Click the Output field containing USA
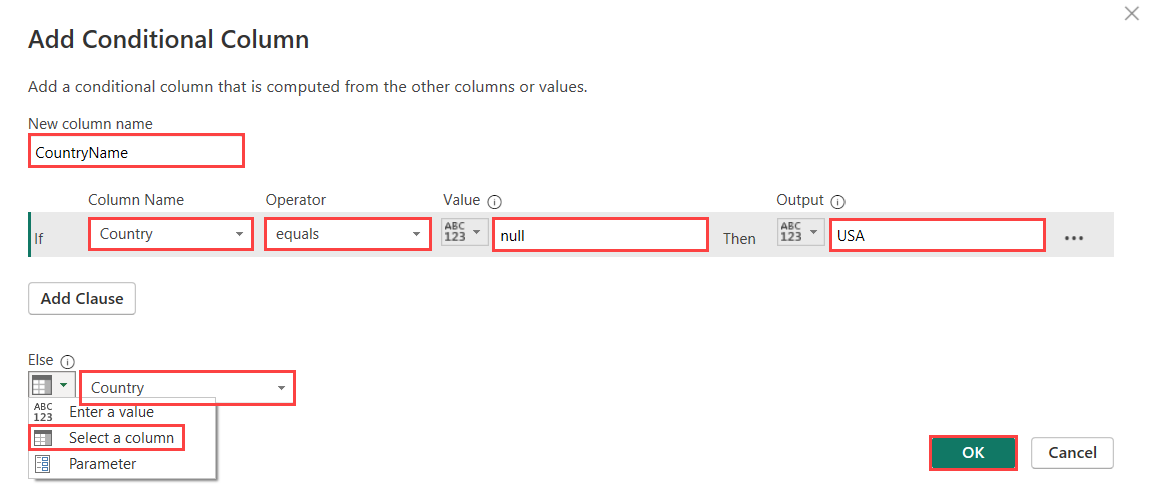Screen dimensions: 1149x502 point(937,236)
